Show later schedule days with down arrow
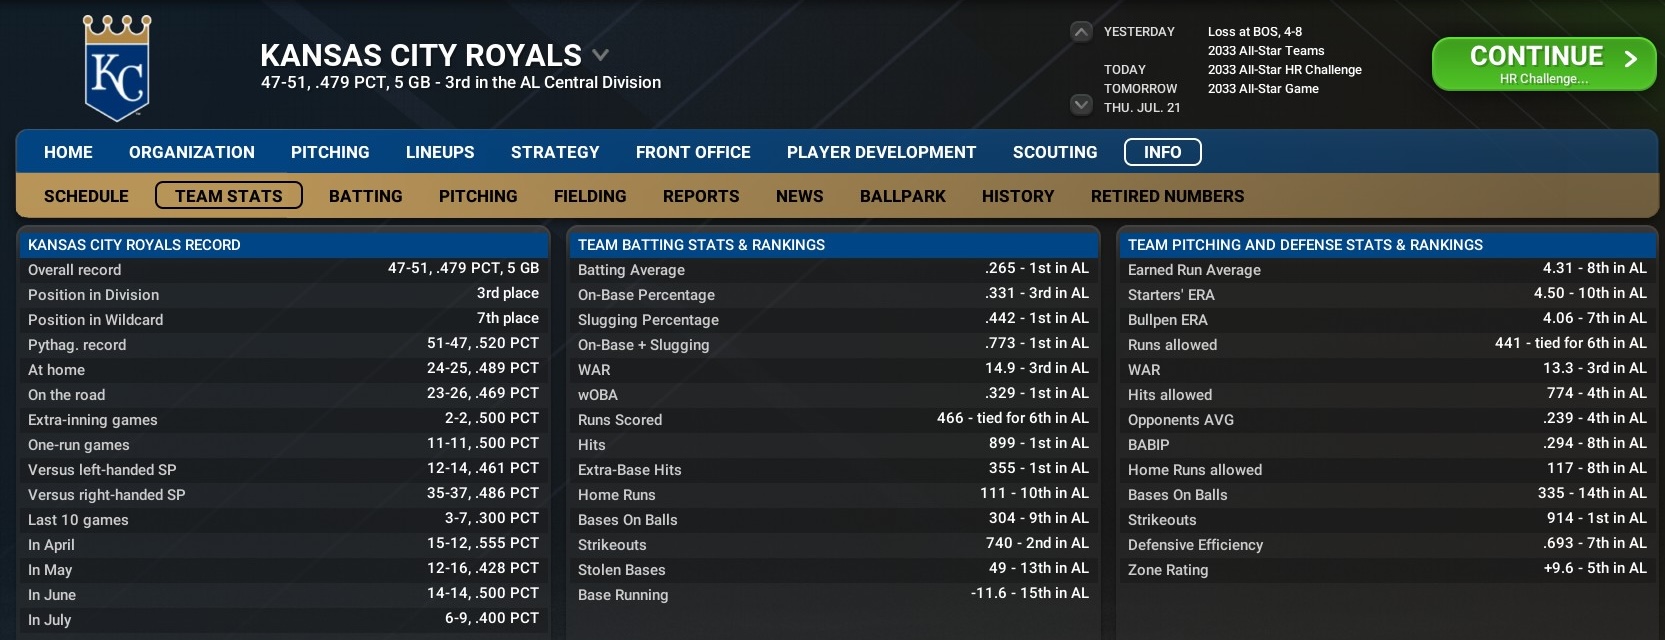The height and width of the screenshot is (640, 1665). (x=1081, y=104)
